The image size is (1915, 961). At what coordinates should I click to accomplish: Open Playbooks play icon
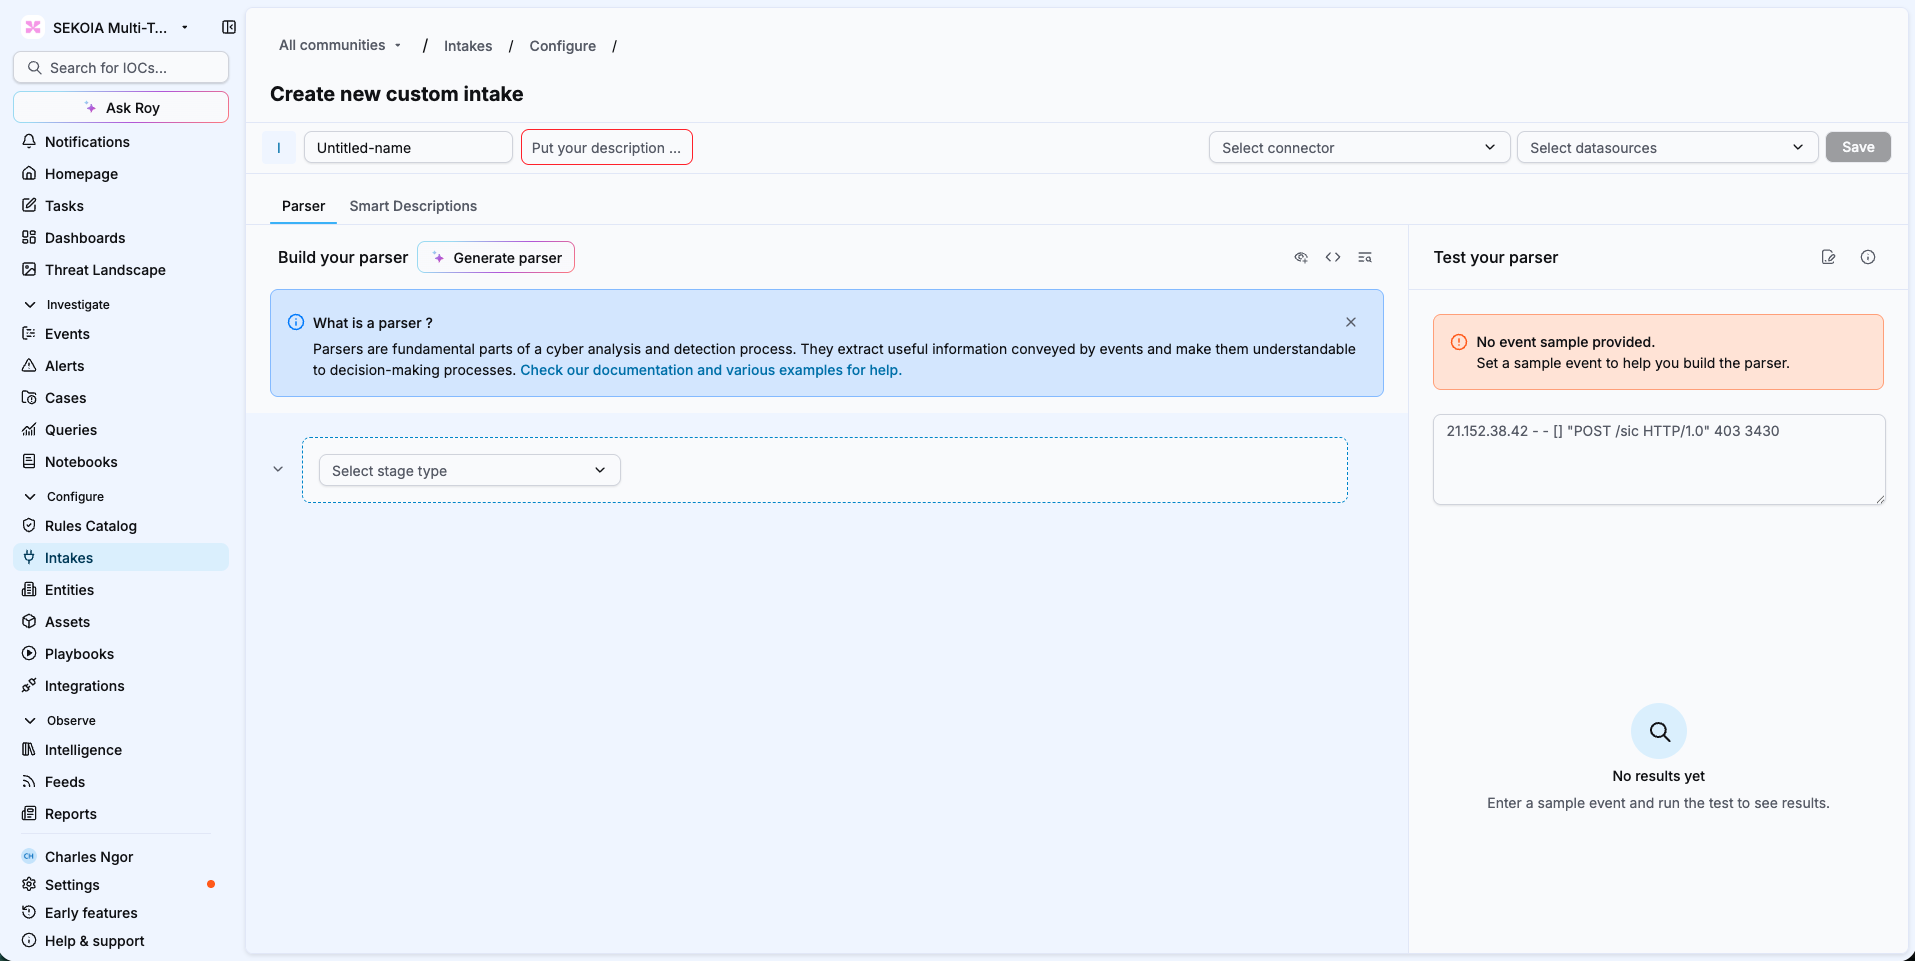[29, 654]
